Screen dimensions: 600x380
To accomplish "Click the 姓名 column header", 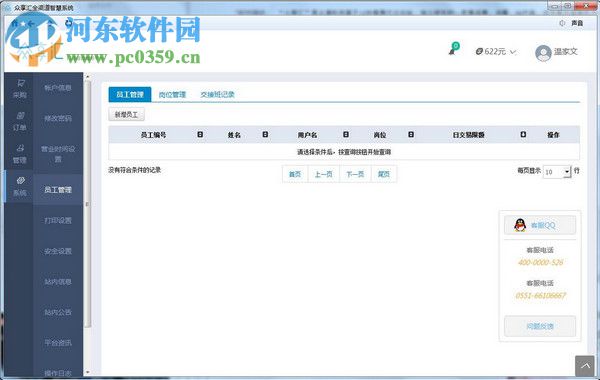I will pos(234,135).
